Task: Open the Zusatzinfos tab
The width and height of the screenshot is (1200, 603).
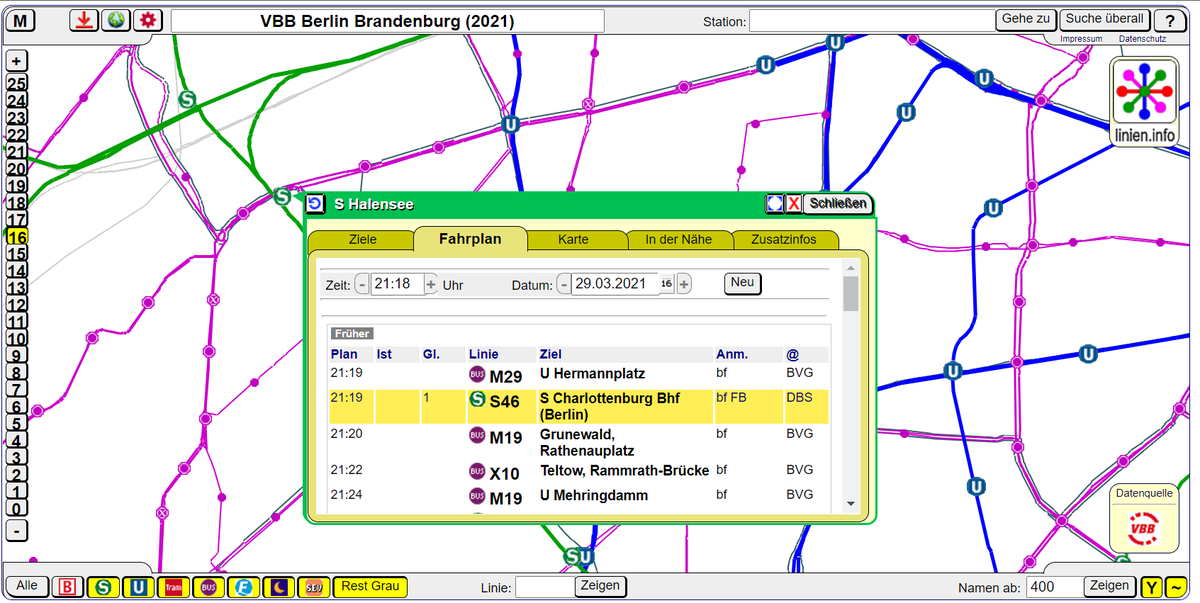Action: [x=786, y=240]
